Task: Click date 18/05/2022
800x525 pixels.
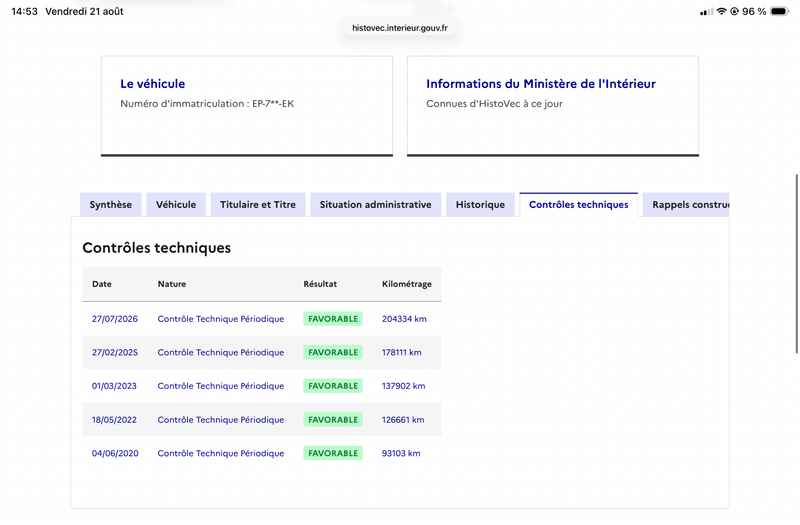Action: [x=114, y=420]
